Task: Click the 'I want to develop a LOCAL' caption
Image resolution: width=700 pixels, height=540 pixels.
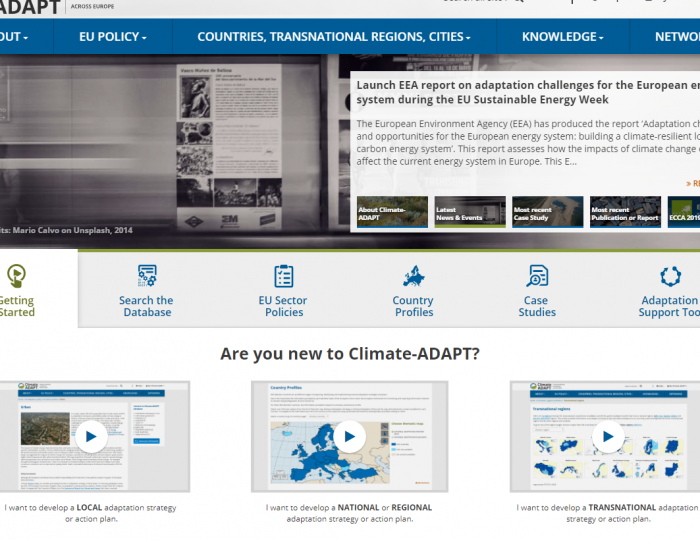Action: 91,513
